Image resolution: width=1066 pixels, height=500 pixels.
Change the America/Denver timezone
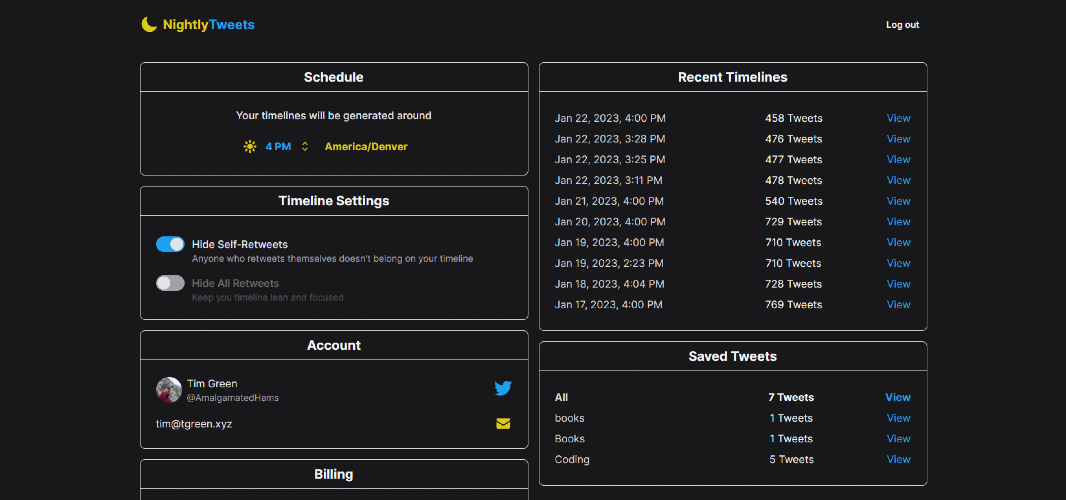[366, 146]
